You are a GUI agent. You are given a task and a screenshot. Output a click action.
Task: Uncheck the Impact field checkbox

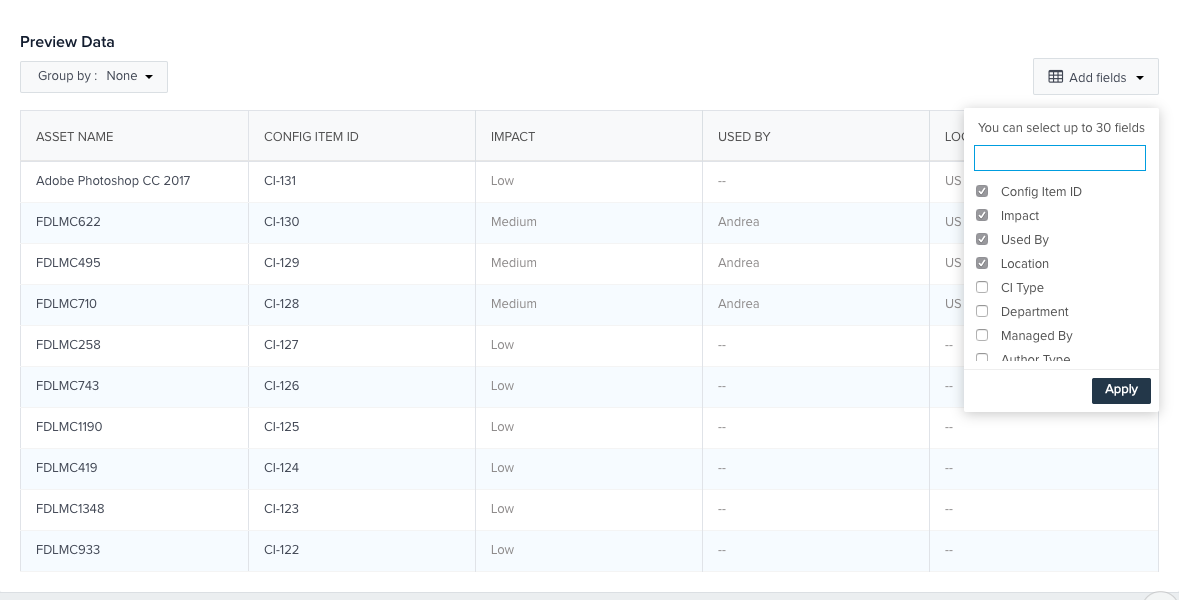click(982, 215)
